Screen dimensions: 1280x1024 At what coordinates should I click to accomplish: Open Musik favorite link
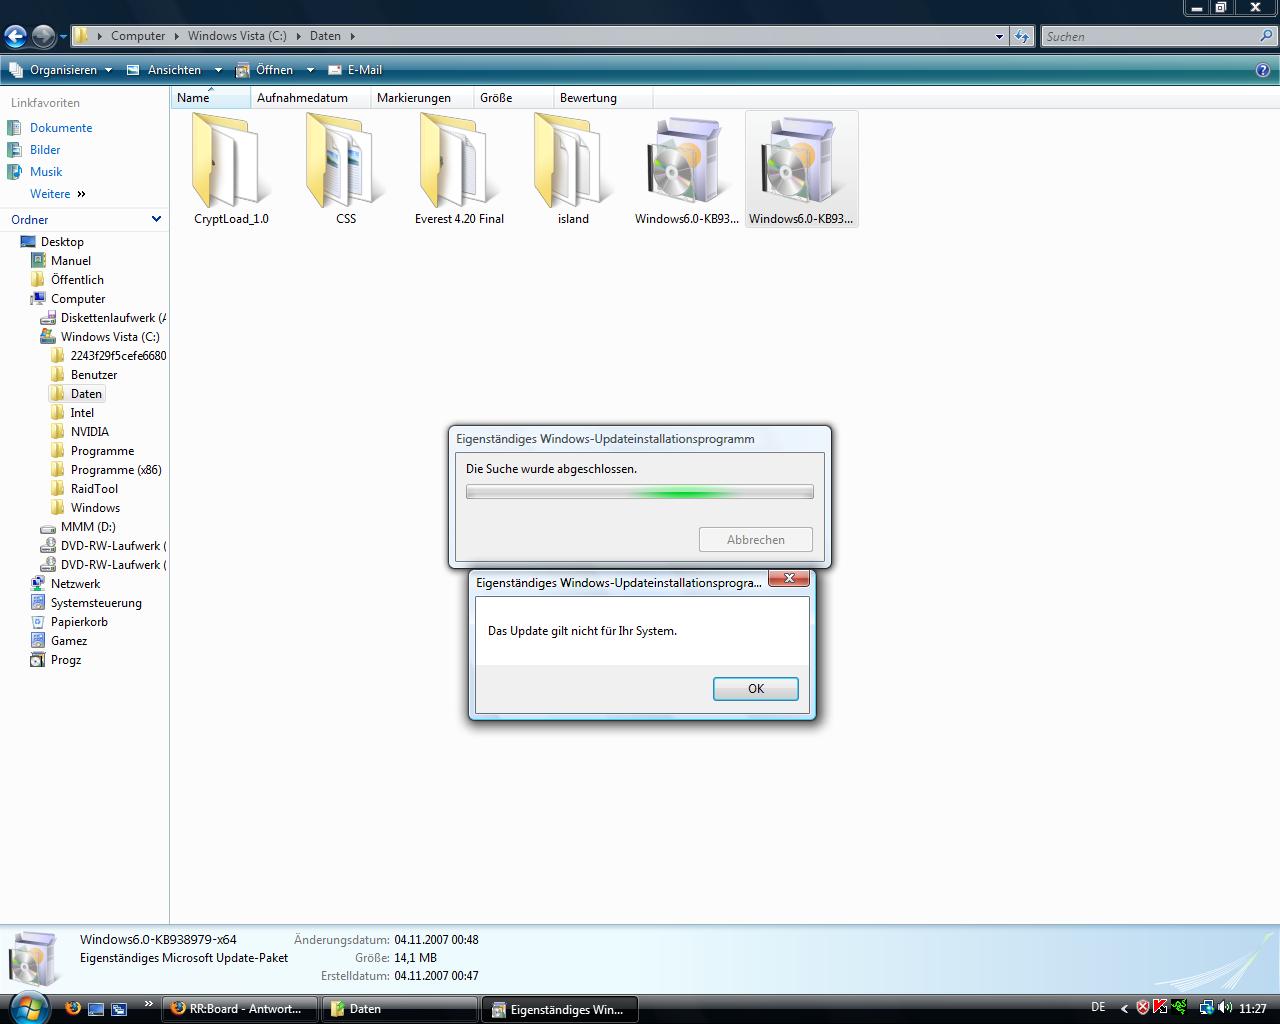[46, 172]
